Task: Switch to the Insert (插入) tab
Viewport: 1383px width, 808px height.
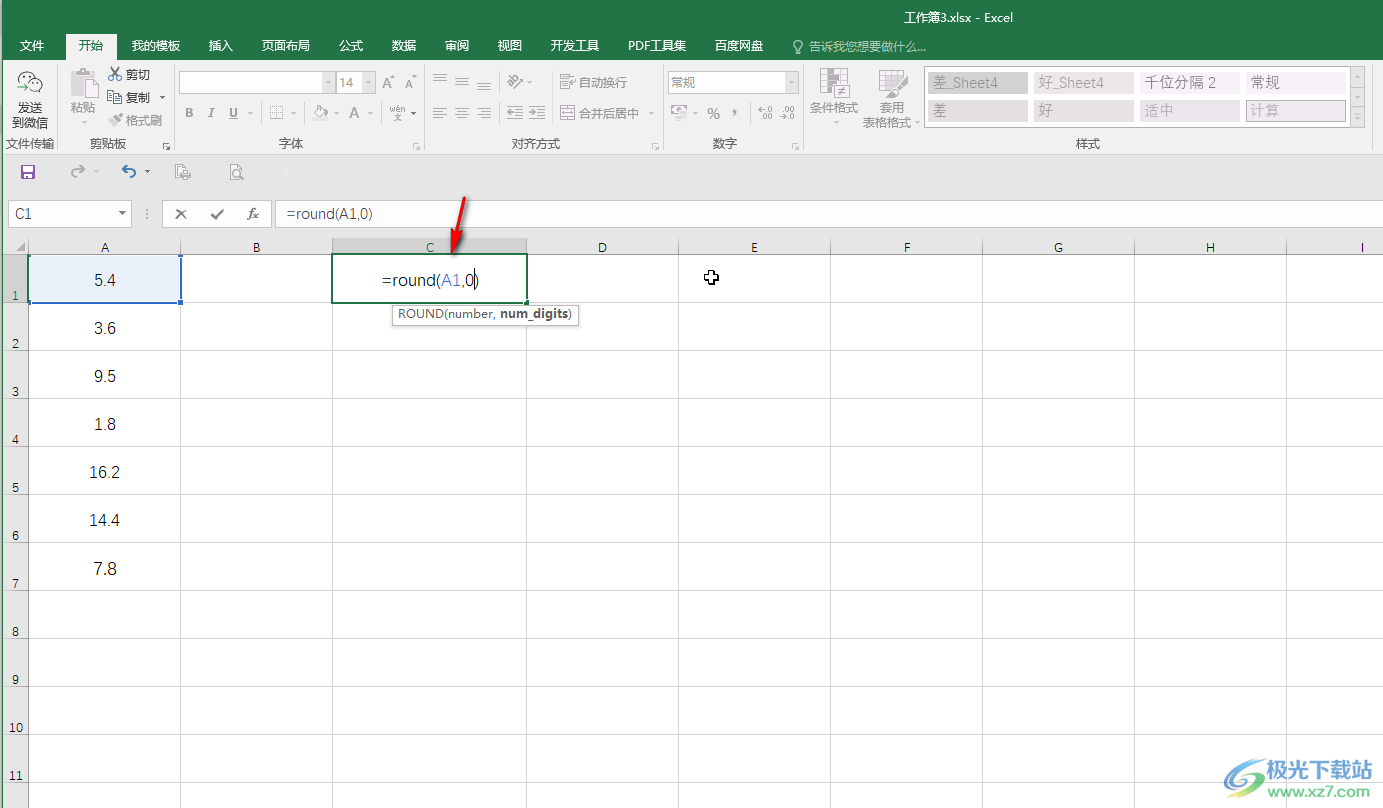Action: (x=220, y=46)
